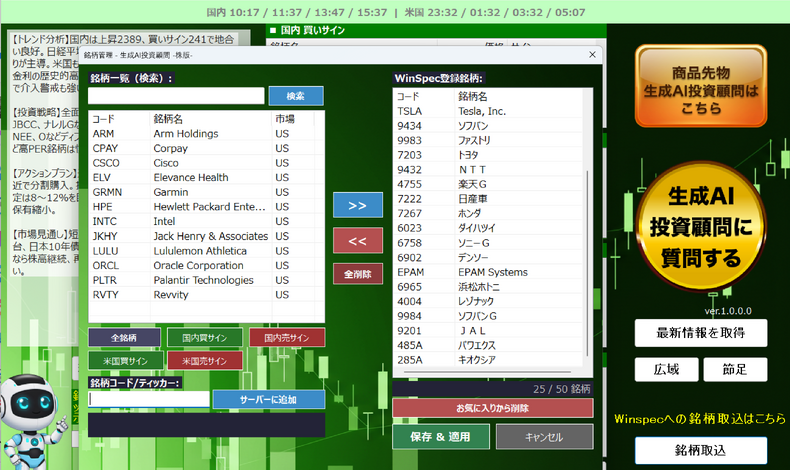Click 最新情報を取得 button
The width and height of the screenshot is (790, 470).
(x=701, y=333)
